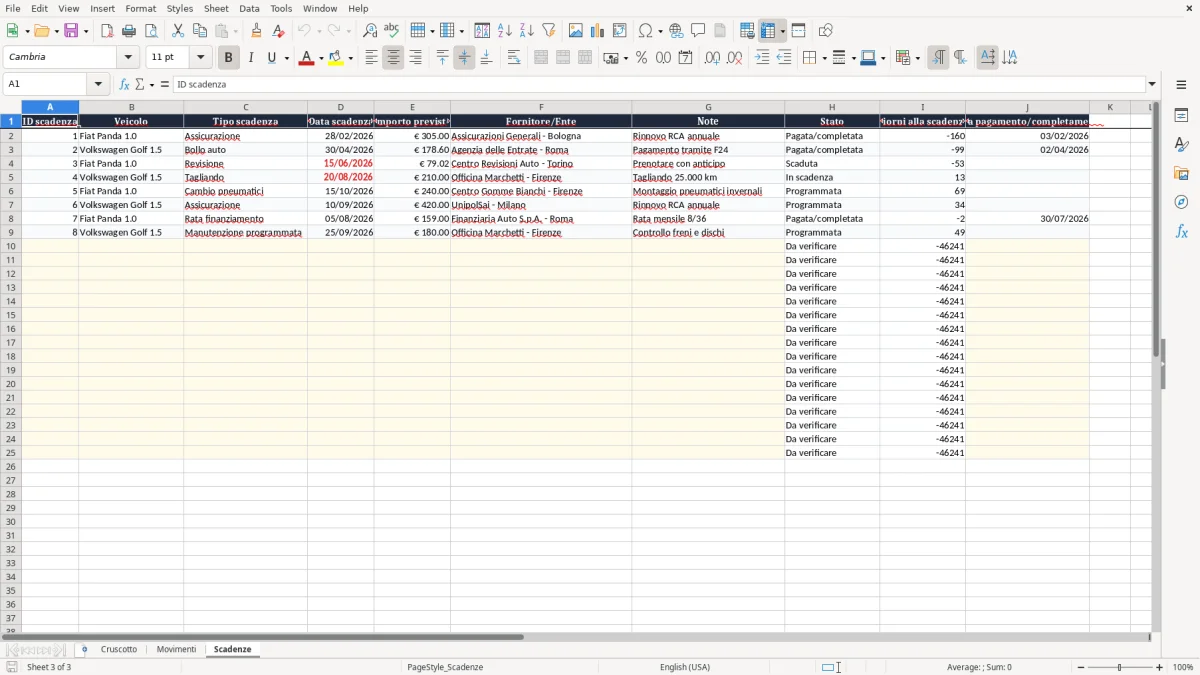
Task: Open the Format menu
Action: [x=141, y=8]
